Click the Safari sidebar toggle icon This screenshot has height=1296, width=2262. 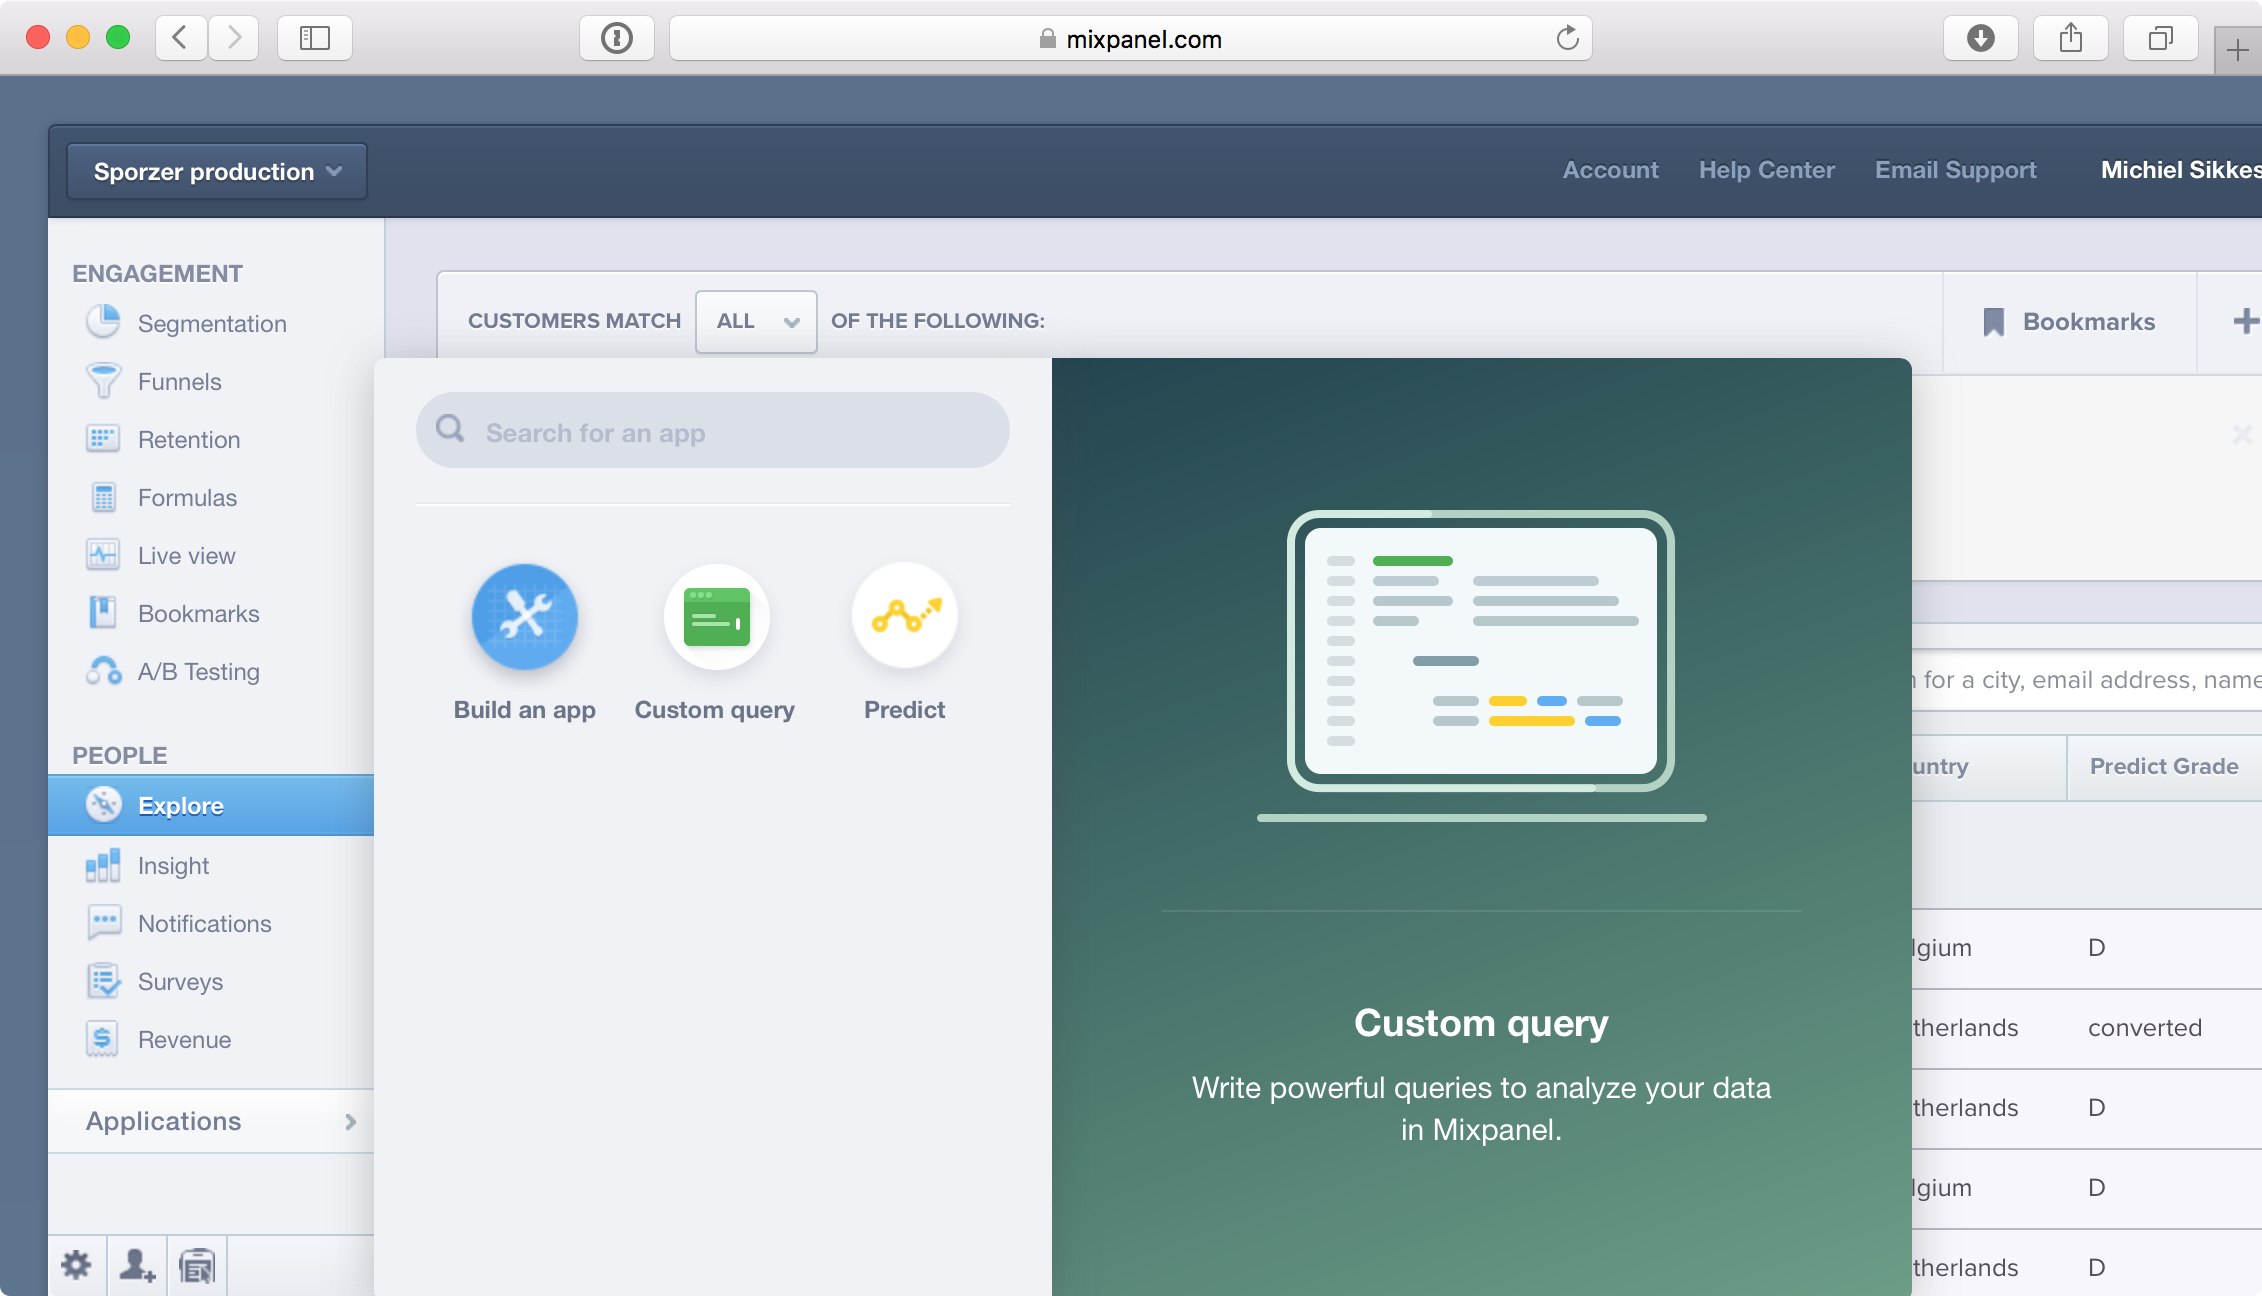[x=314, y=38]
